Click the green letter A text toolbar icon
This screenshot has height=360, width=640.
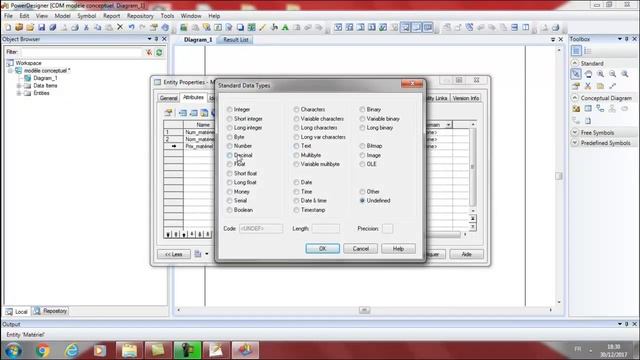tap(285, 27)
